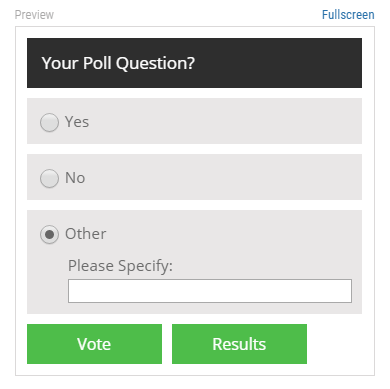Click the Other option label text
This screenshot has height=389, width=390.
coord(86,234)
